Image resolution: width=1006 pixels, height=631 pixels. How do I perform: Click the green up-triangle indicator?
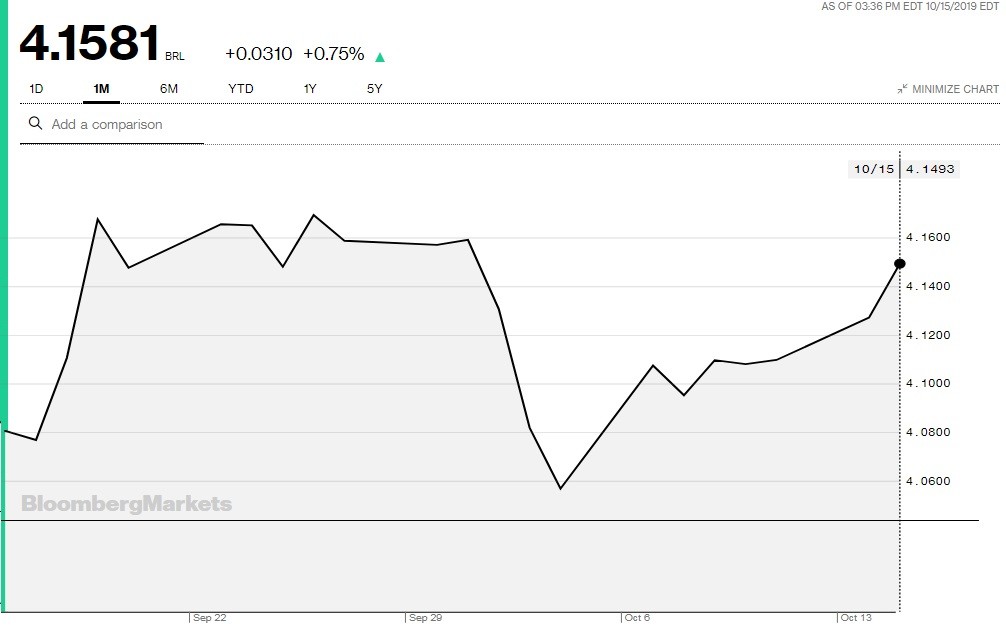pos(380,57)
